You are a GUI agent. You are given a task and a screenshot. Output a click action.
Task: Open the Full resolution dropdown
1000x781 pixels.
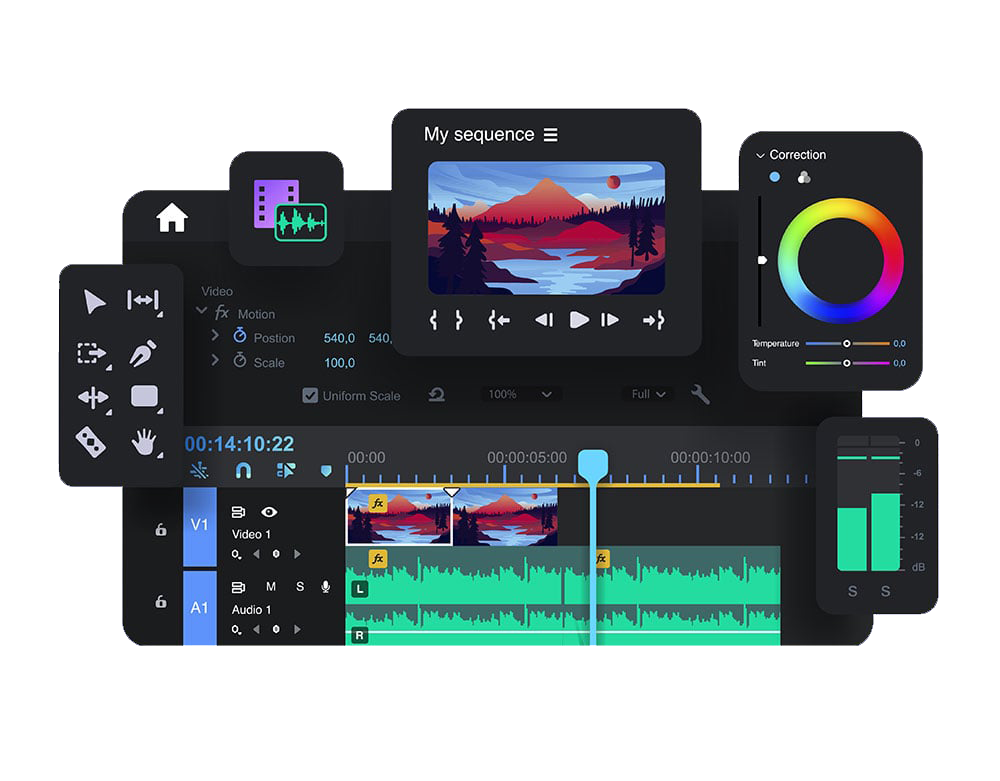click(648, 395)
